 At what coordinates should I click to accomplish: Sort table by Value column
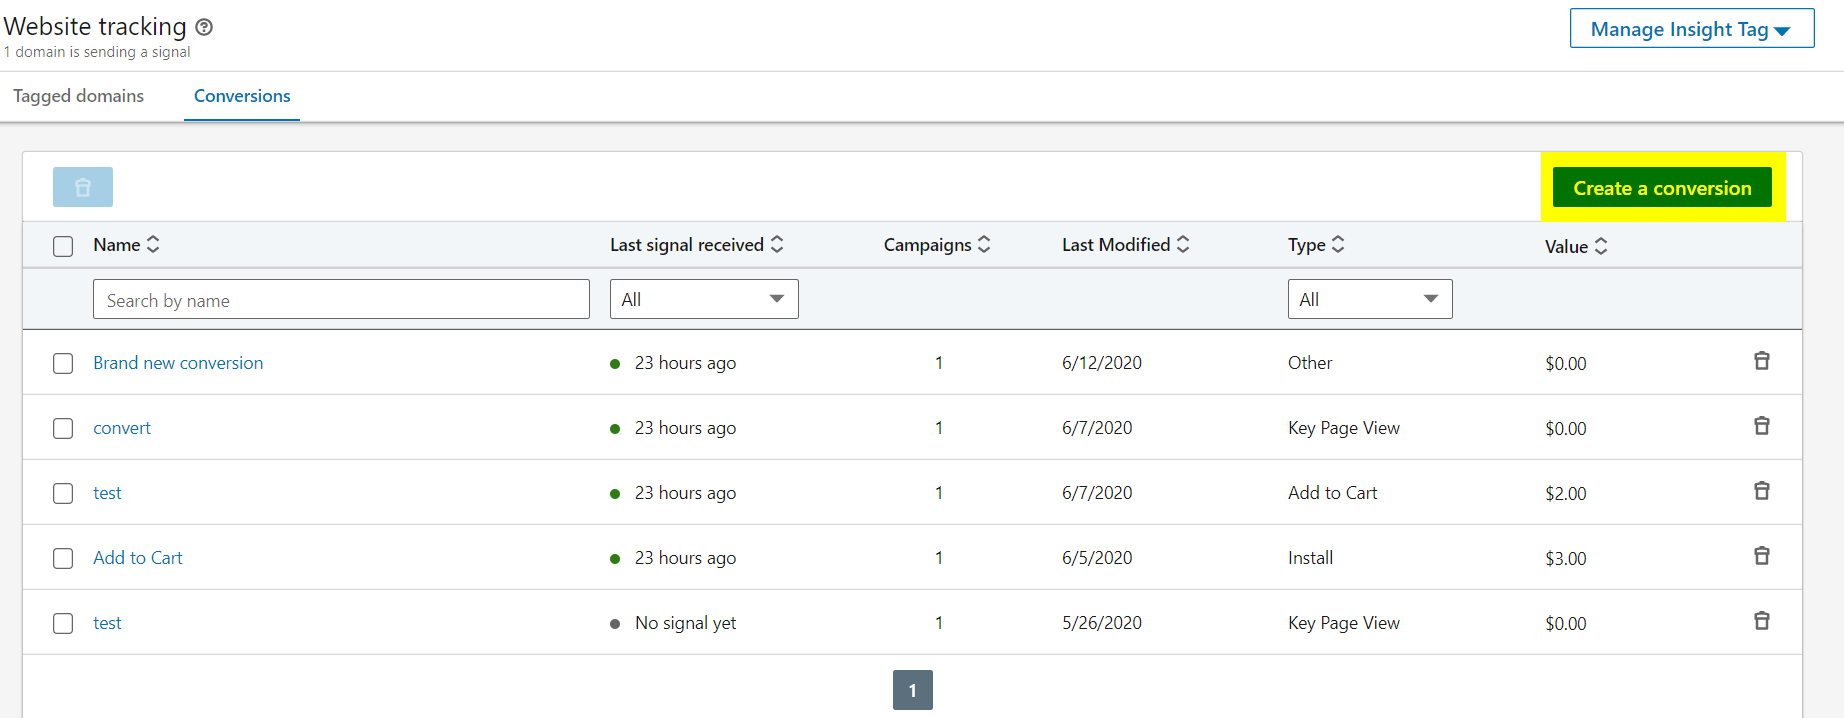pyautogui.click(x=1600, y=246)
